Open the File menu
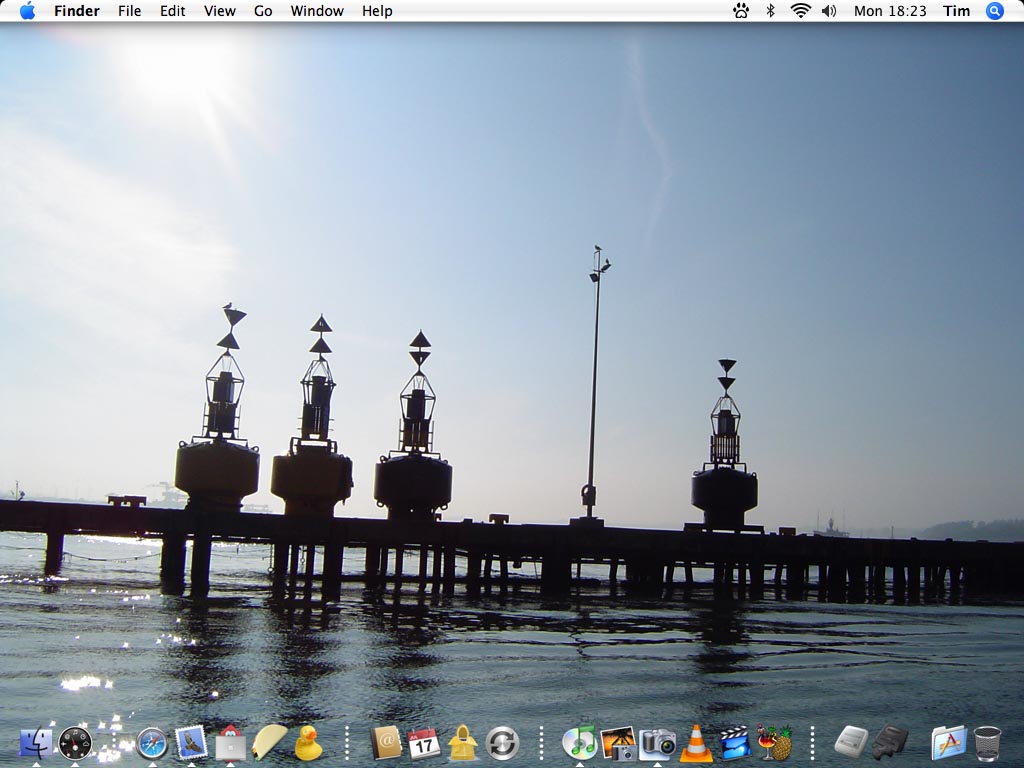Viewport: 1024px width, 768px height. click(x=129, y=11)
